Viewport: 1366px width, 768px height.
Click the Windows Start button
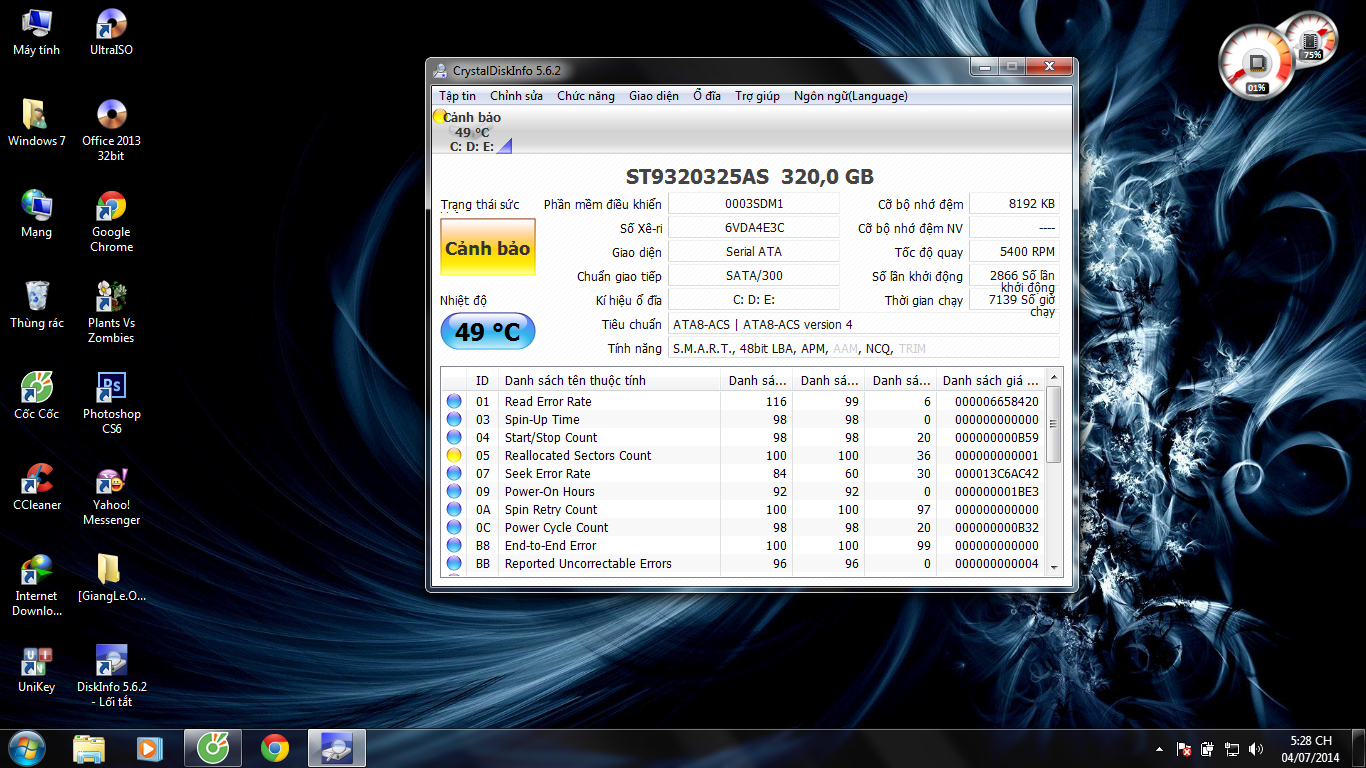click(x=27, y=748)
